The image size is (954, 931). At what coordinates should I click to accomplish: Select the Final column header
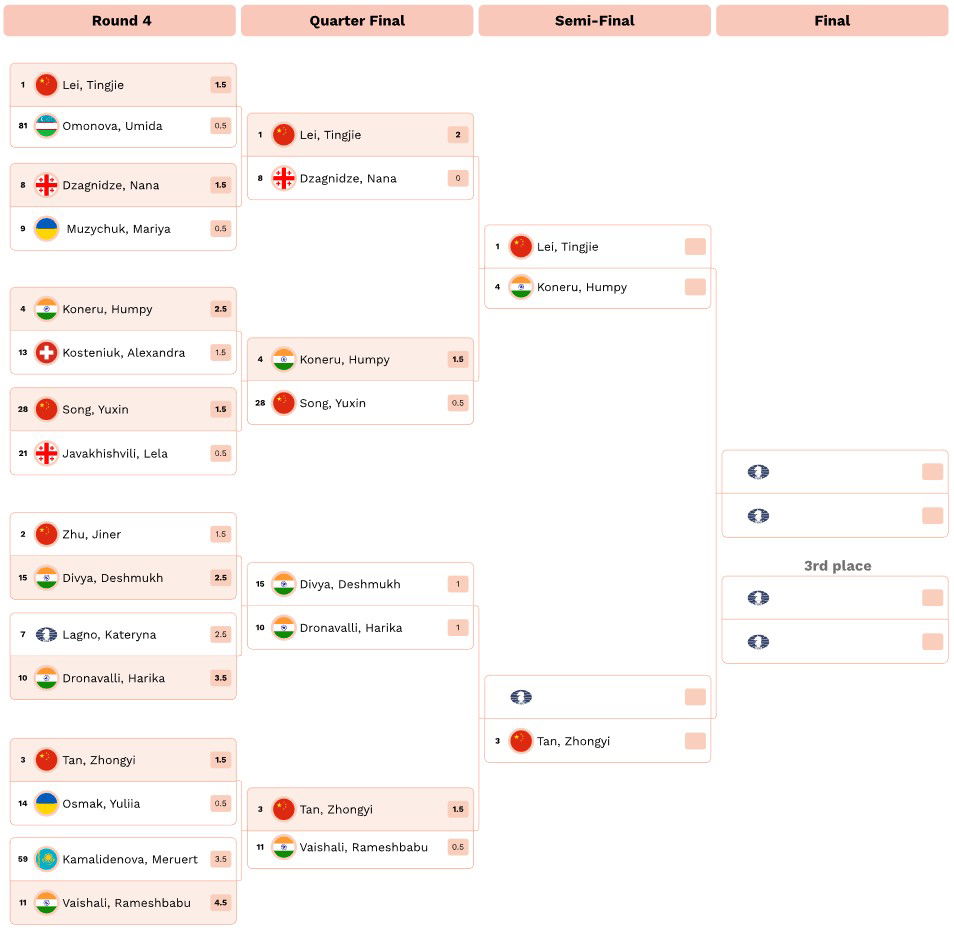click(x=832, y=21)
